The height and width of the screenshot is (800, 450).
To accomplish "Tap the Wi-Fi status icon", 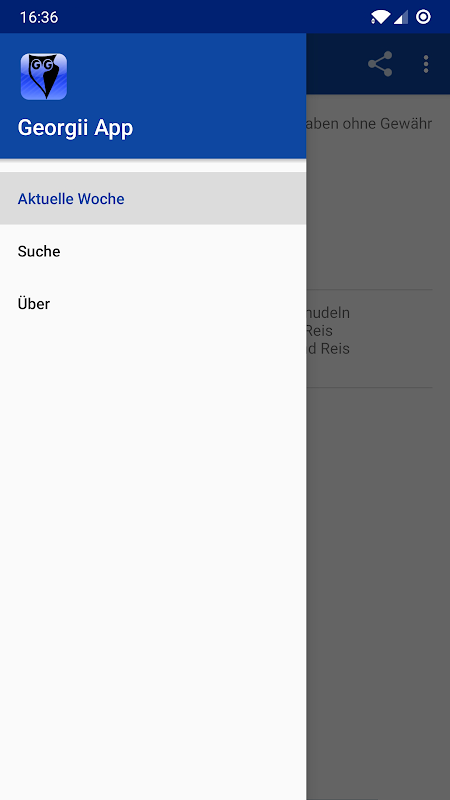I will coord(380,17).
